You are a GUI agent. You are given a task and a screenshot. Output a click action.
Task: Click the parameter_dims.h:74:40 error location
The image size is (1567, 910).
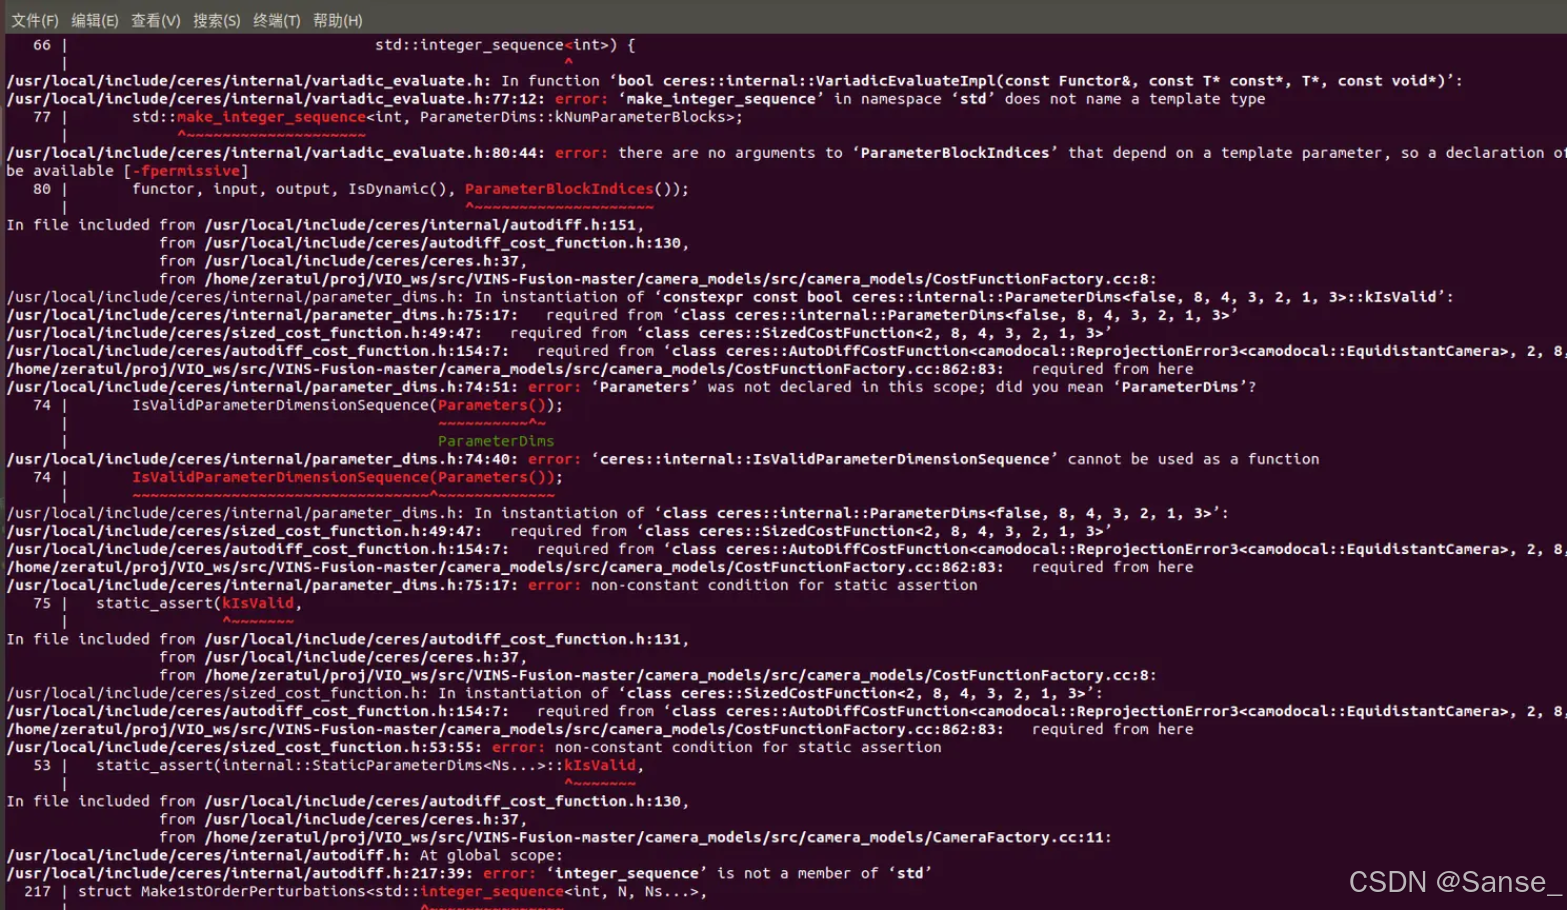pos(225,458)
